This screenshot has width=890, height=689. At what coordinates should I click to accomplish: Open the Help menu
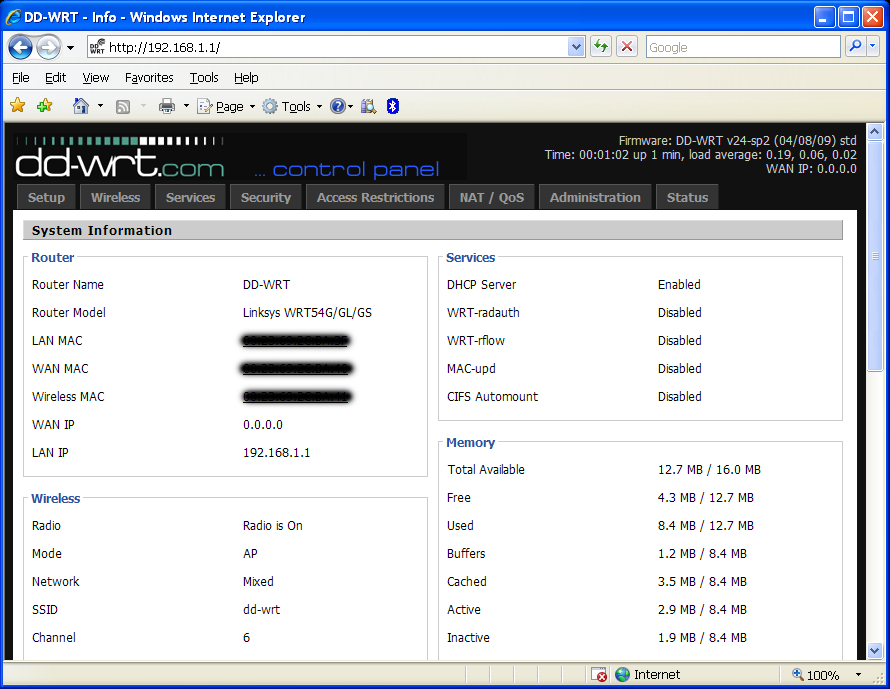(x=246, y=78)
